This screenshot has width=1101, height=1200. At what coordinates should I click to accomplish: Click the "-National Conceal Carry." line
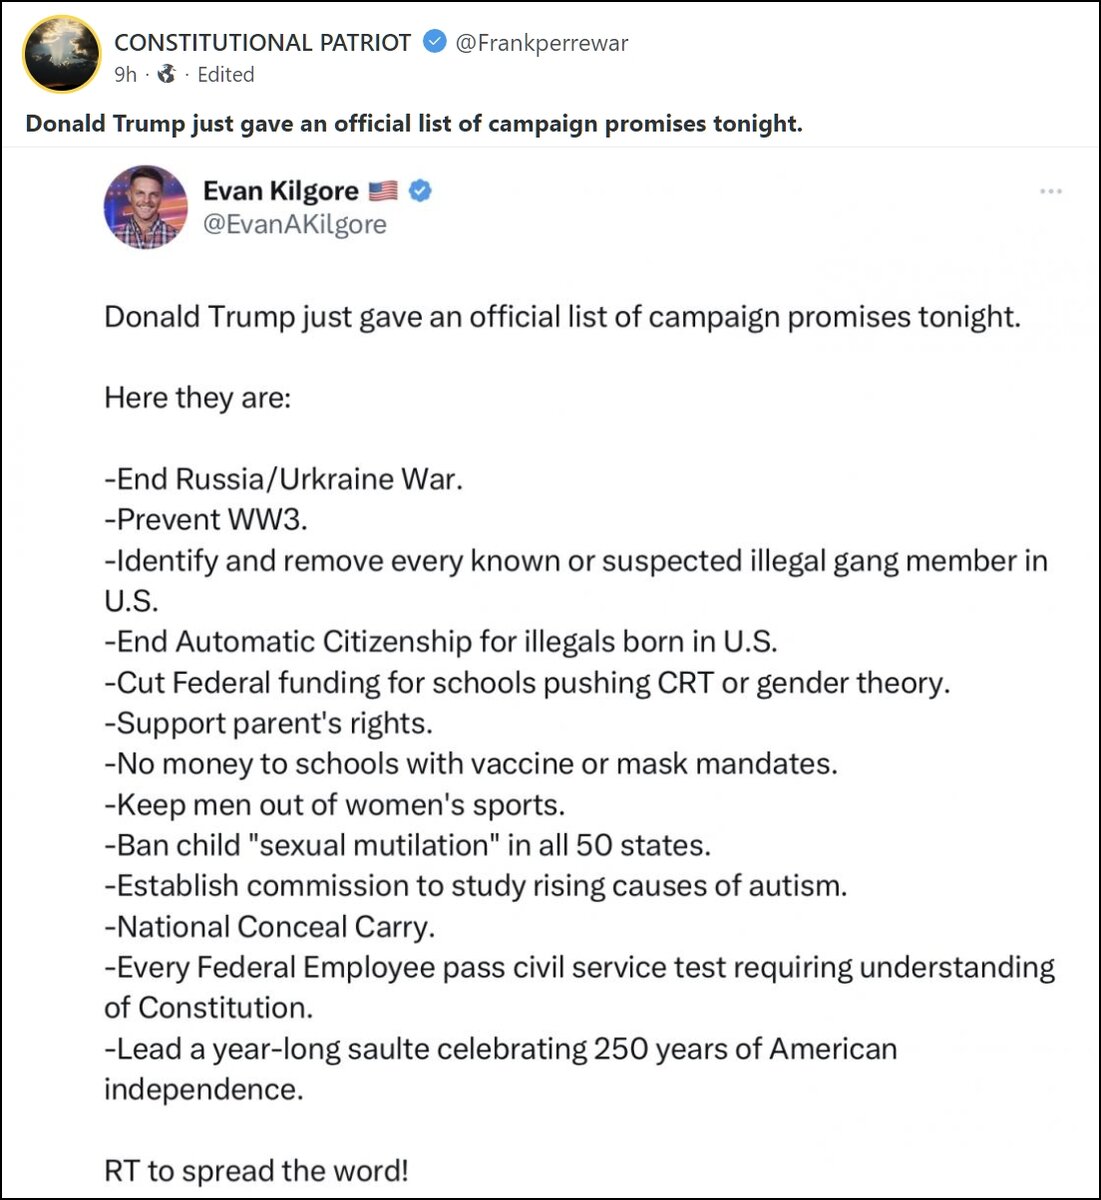coord(269,927)
